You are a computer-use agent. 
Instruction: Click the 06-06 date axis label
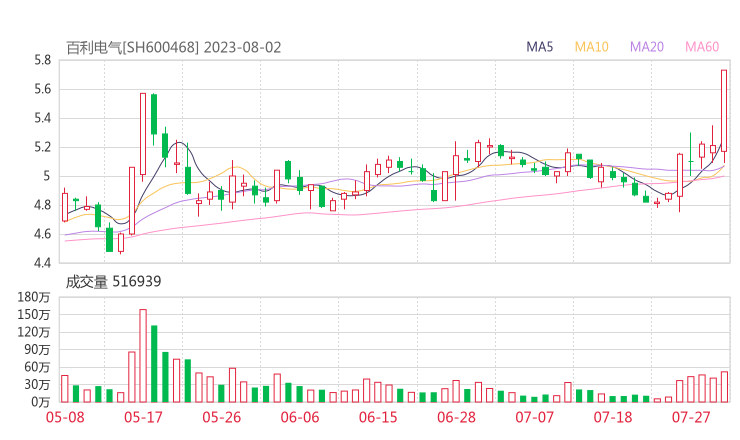pyautogui.click(x=300, y=417)
